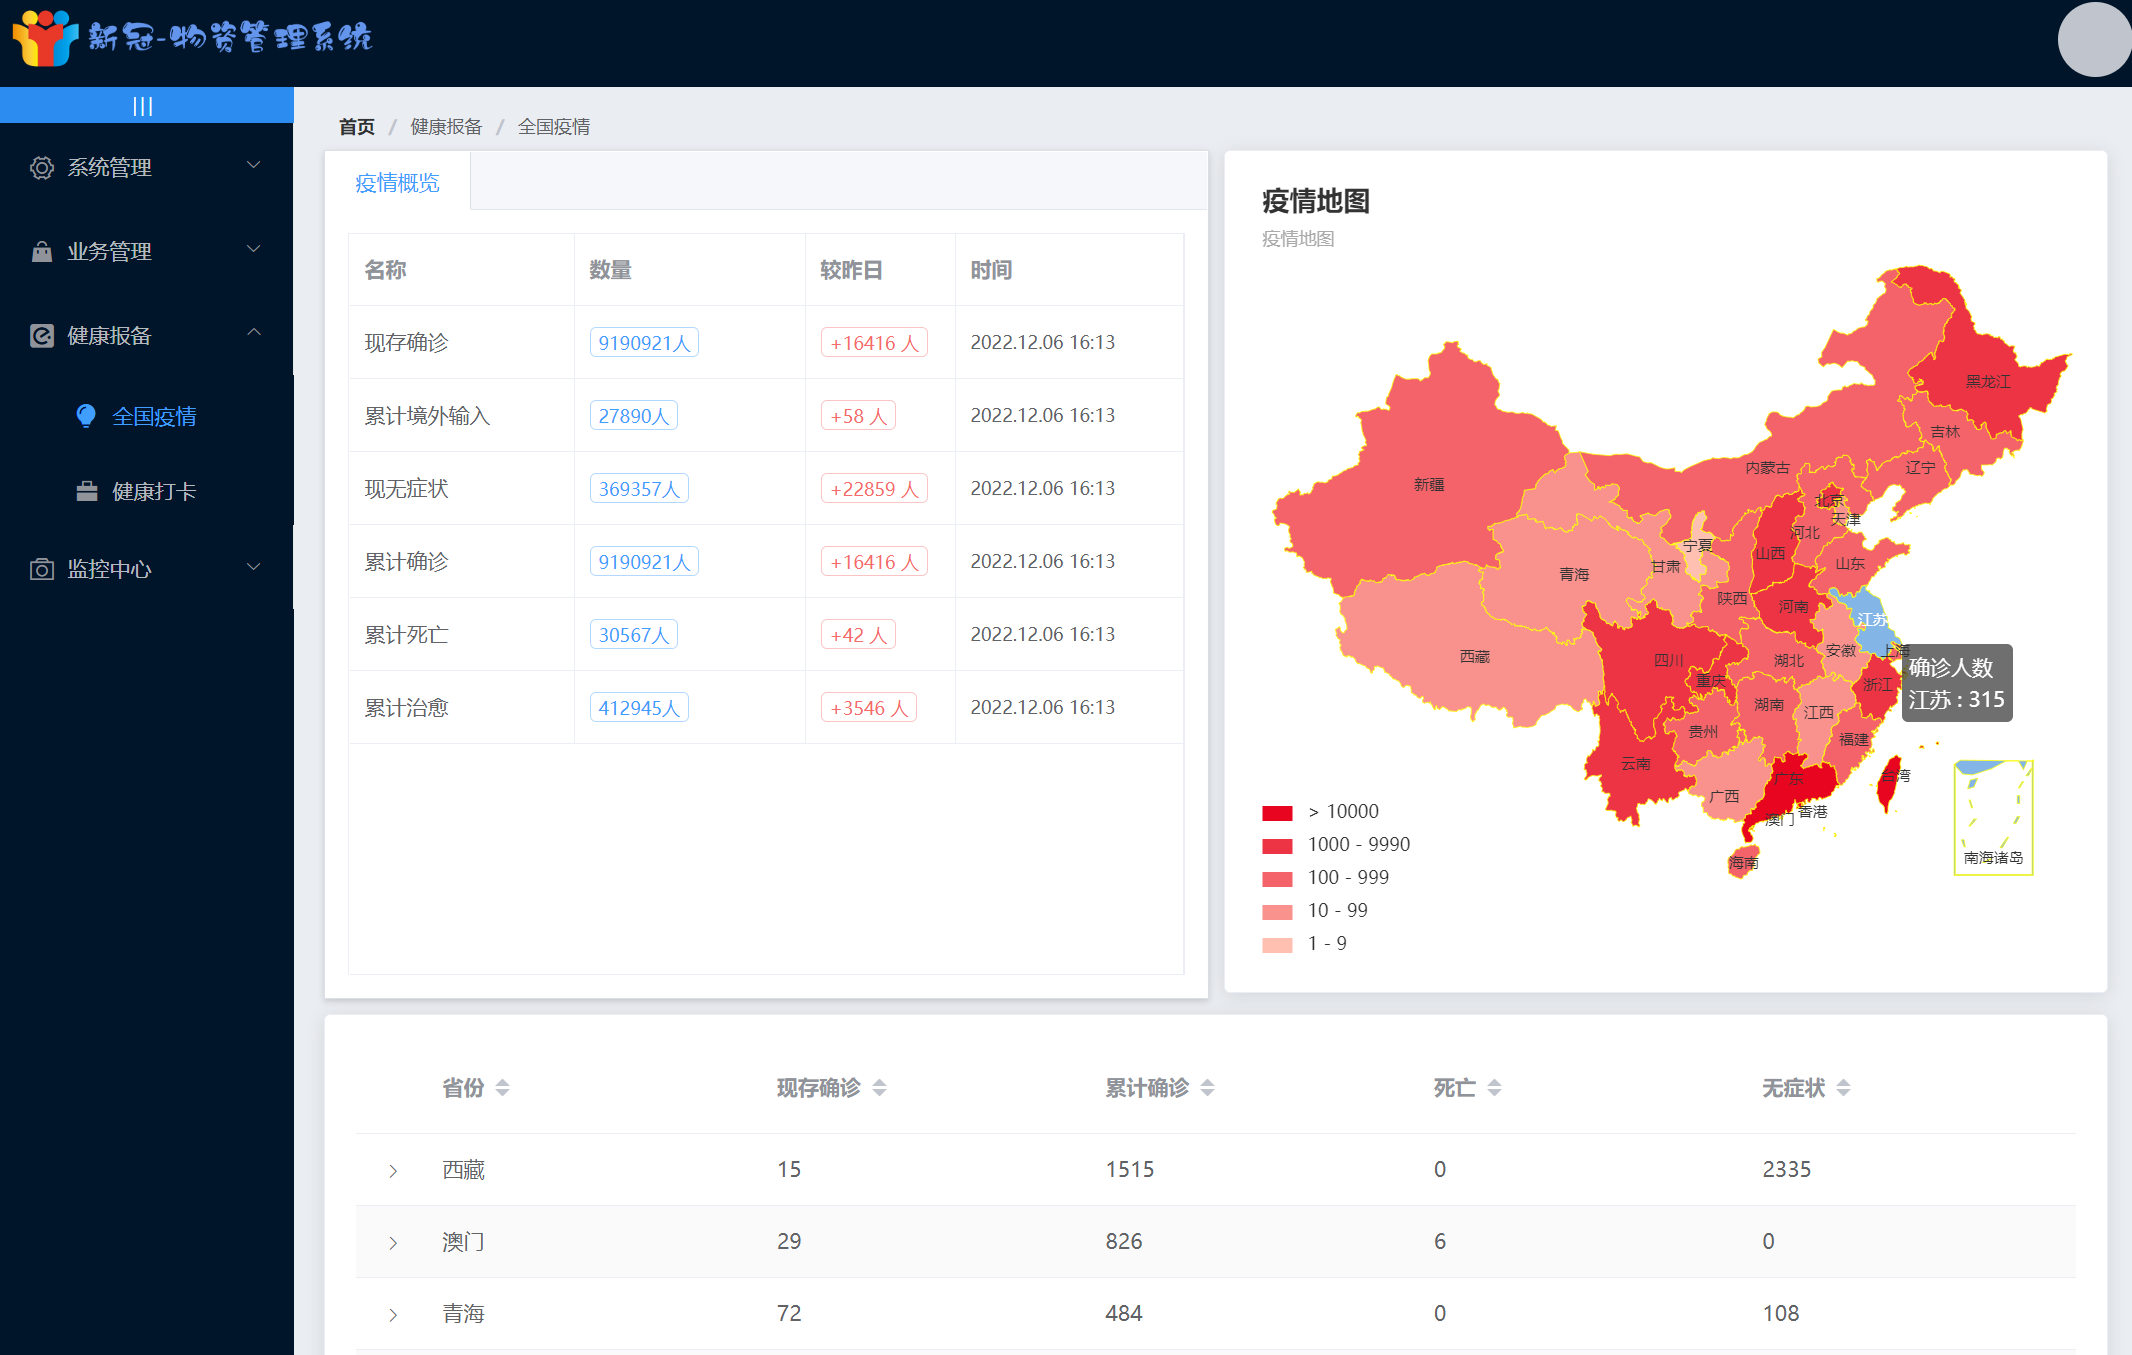This screenshot has width=2132, height=1355.
Task: Toggle the '1 - 9' legend range
Action: [x=1326, y=944]
